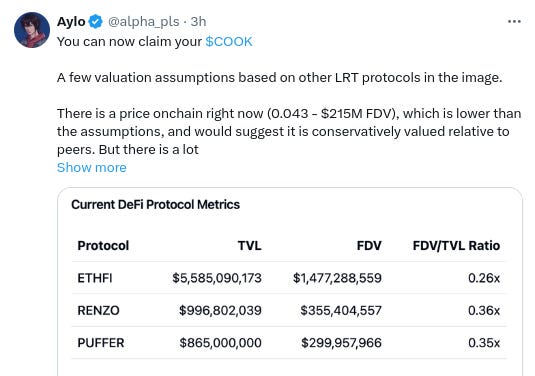Click the FDV column header
The width and height of the screenshot is (535, 376).
[x=369, y=245]
